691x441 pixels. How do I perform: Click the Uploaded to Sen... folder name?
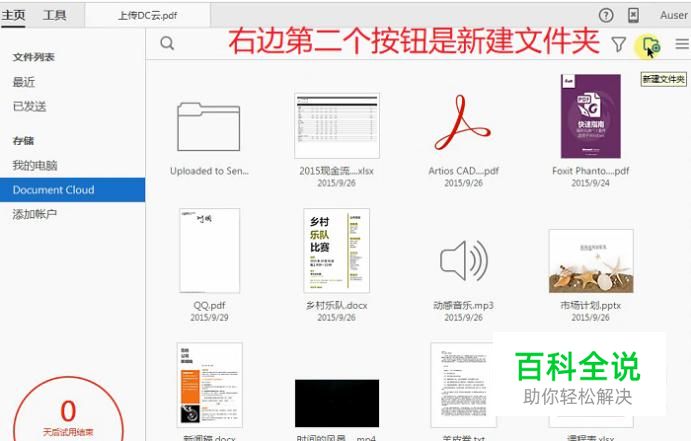pos(209,171)
